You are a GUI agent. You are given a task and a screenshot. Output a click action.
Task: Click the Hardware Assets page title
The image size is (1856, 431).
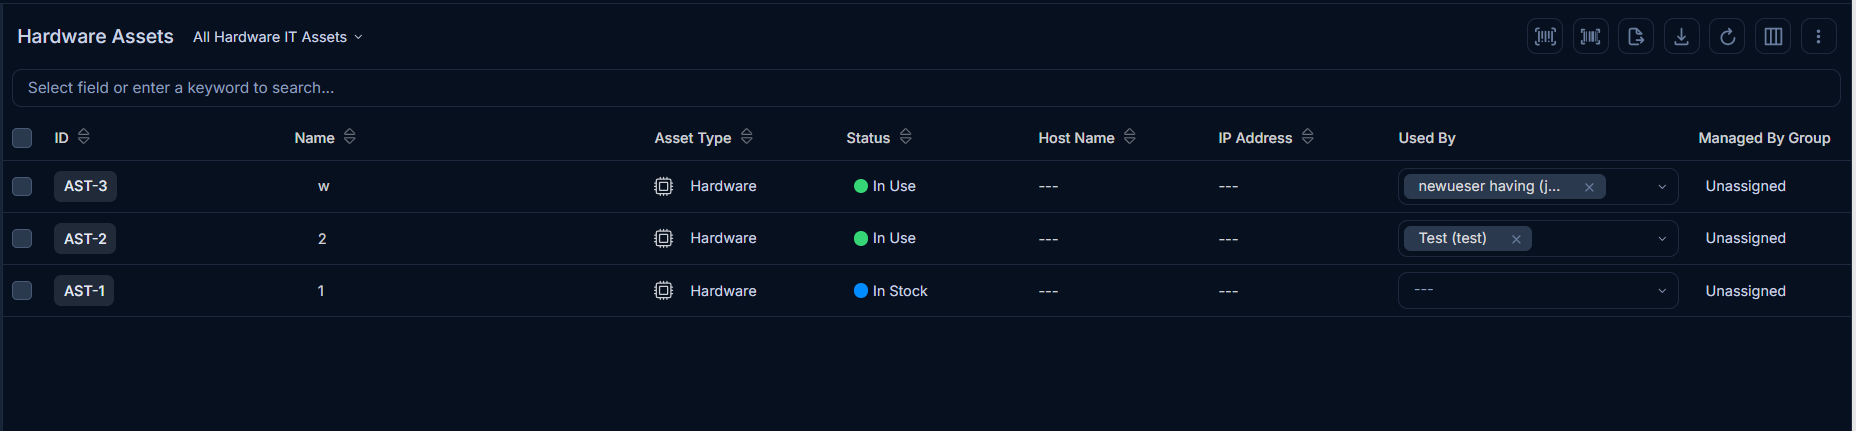click(x=95, y=37)
